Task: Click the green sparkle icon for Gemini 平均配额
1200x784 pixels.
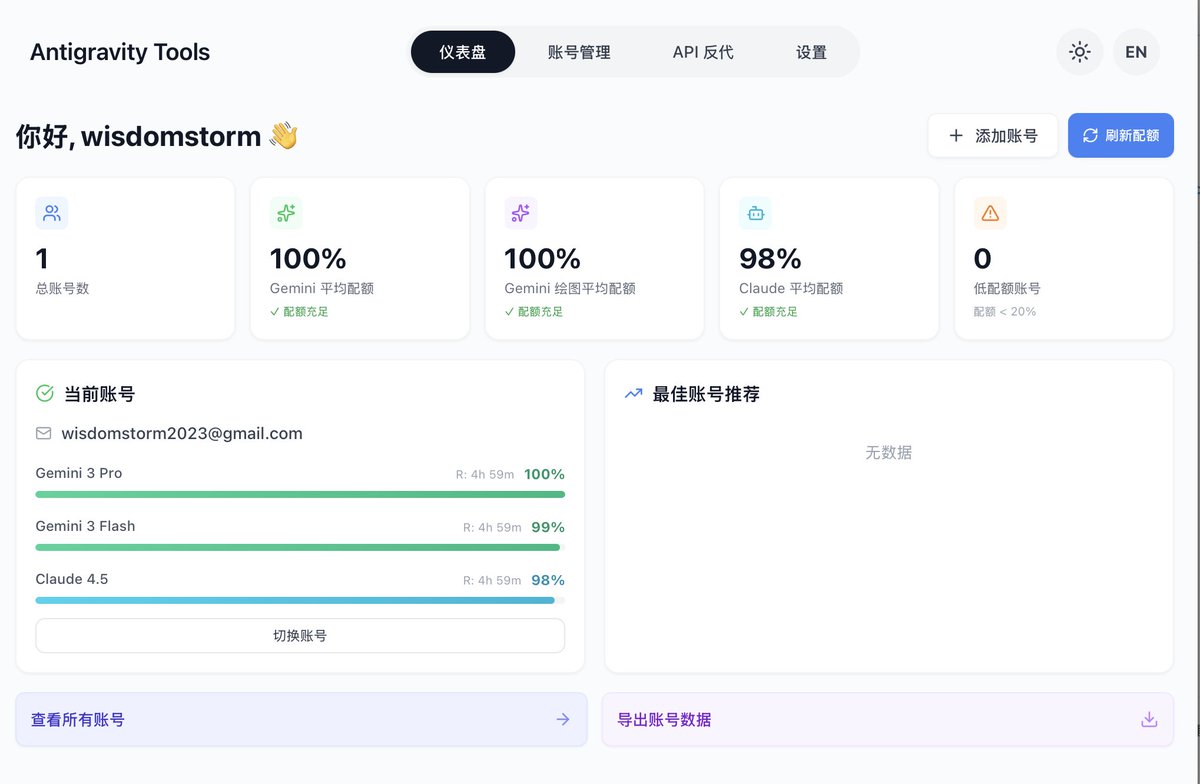Action: pyautogui.click(x=286, y=213)
